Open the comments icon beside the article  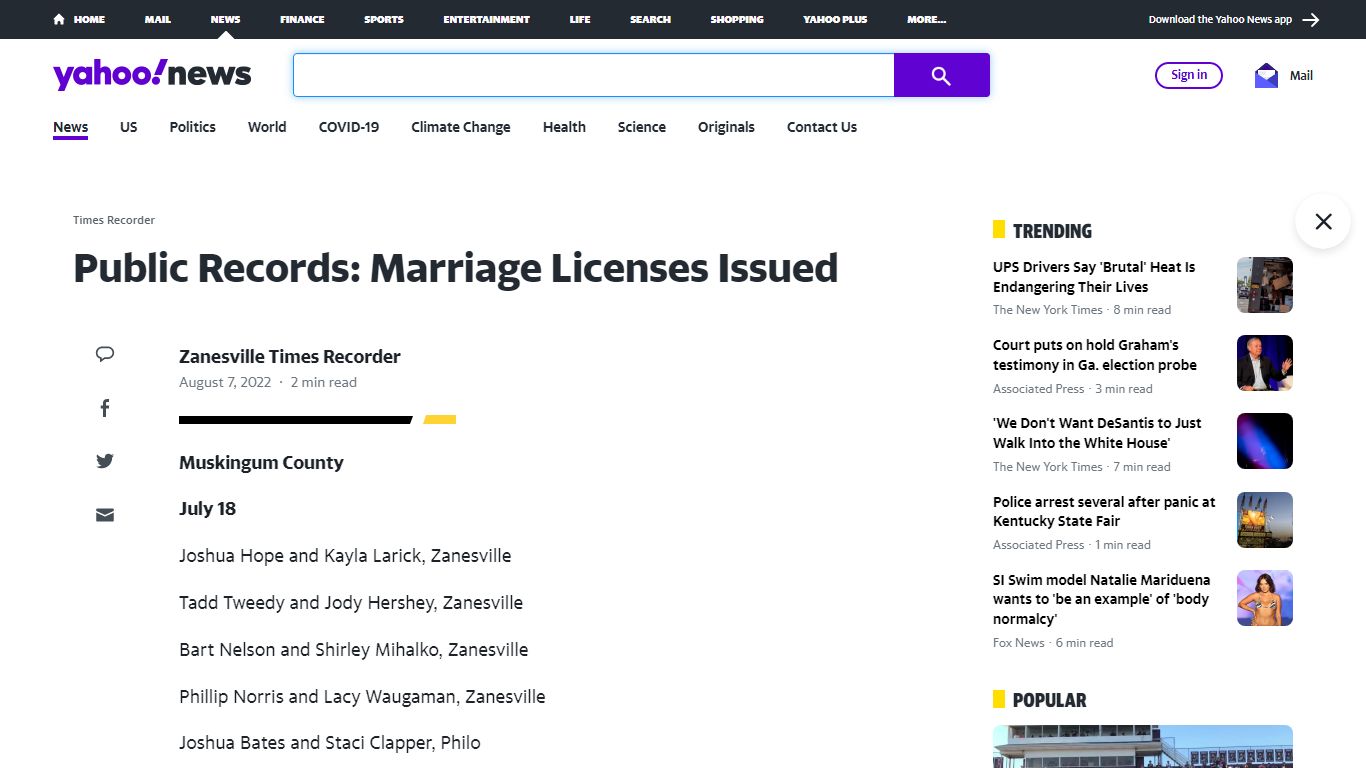[x=105, y=354]
